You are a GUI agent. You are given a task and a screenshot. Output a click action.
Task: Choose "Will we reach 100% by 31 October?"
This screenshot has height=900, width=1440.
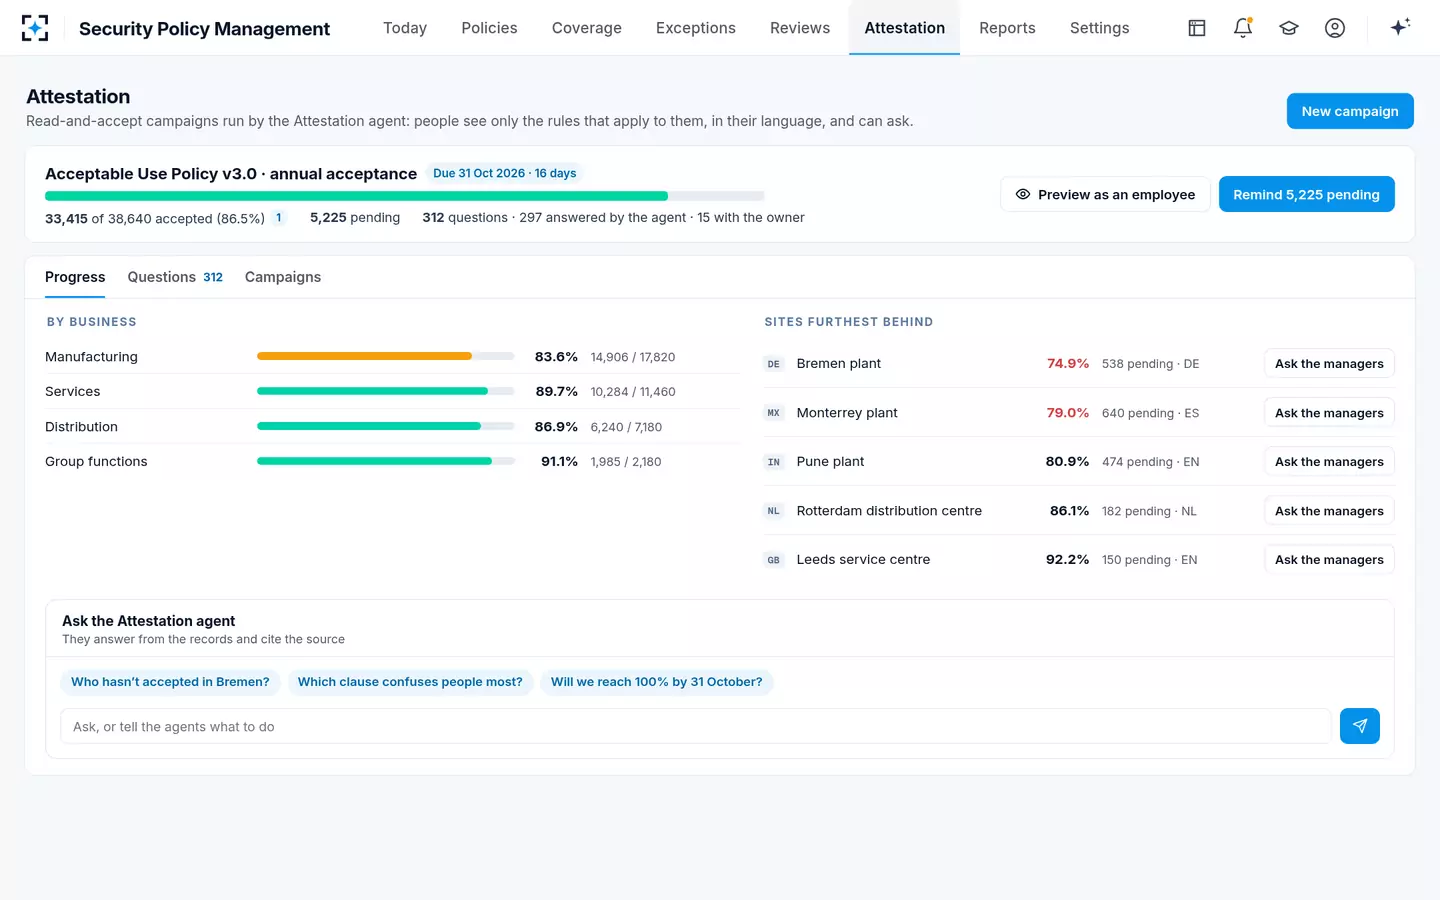click(x=656, y=682)
